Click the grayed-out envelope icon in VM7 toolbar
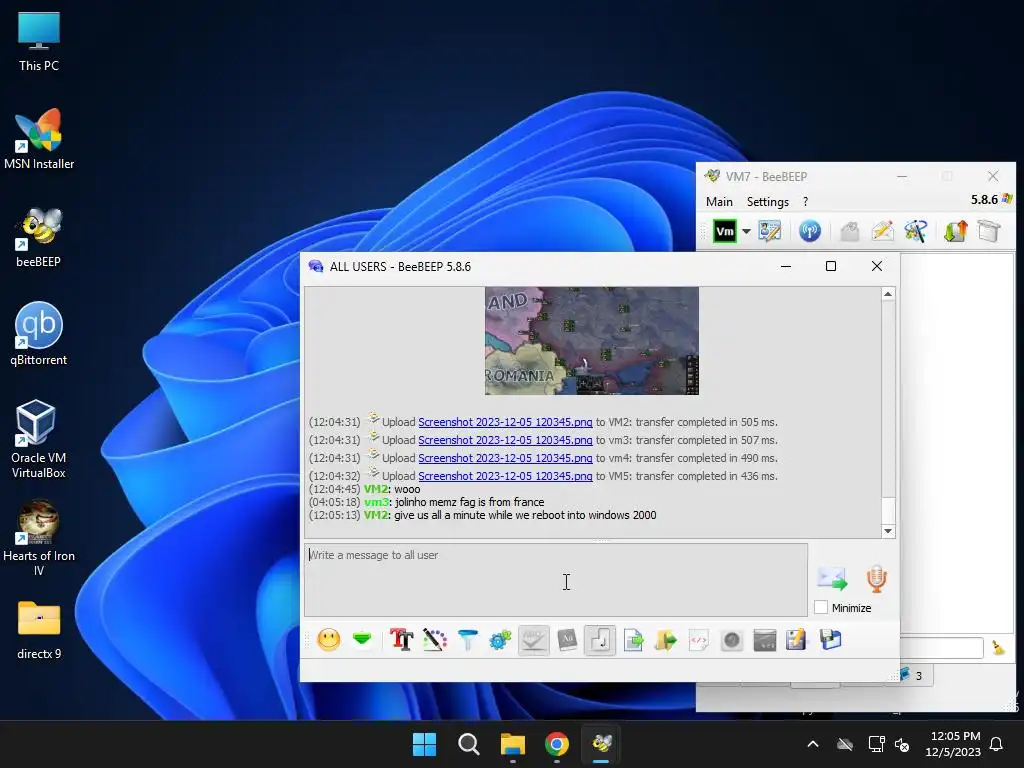Screen dimensions: 1024x768 click(850, 231)
